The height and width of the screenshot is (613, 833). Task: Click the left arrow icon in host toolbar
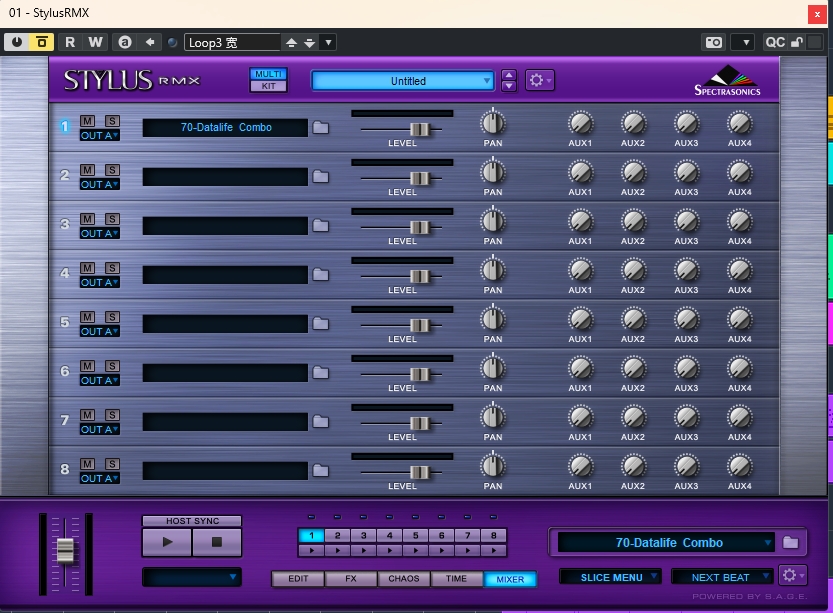pyautogui.click(x=150, y=42)
